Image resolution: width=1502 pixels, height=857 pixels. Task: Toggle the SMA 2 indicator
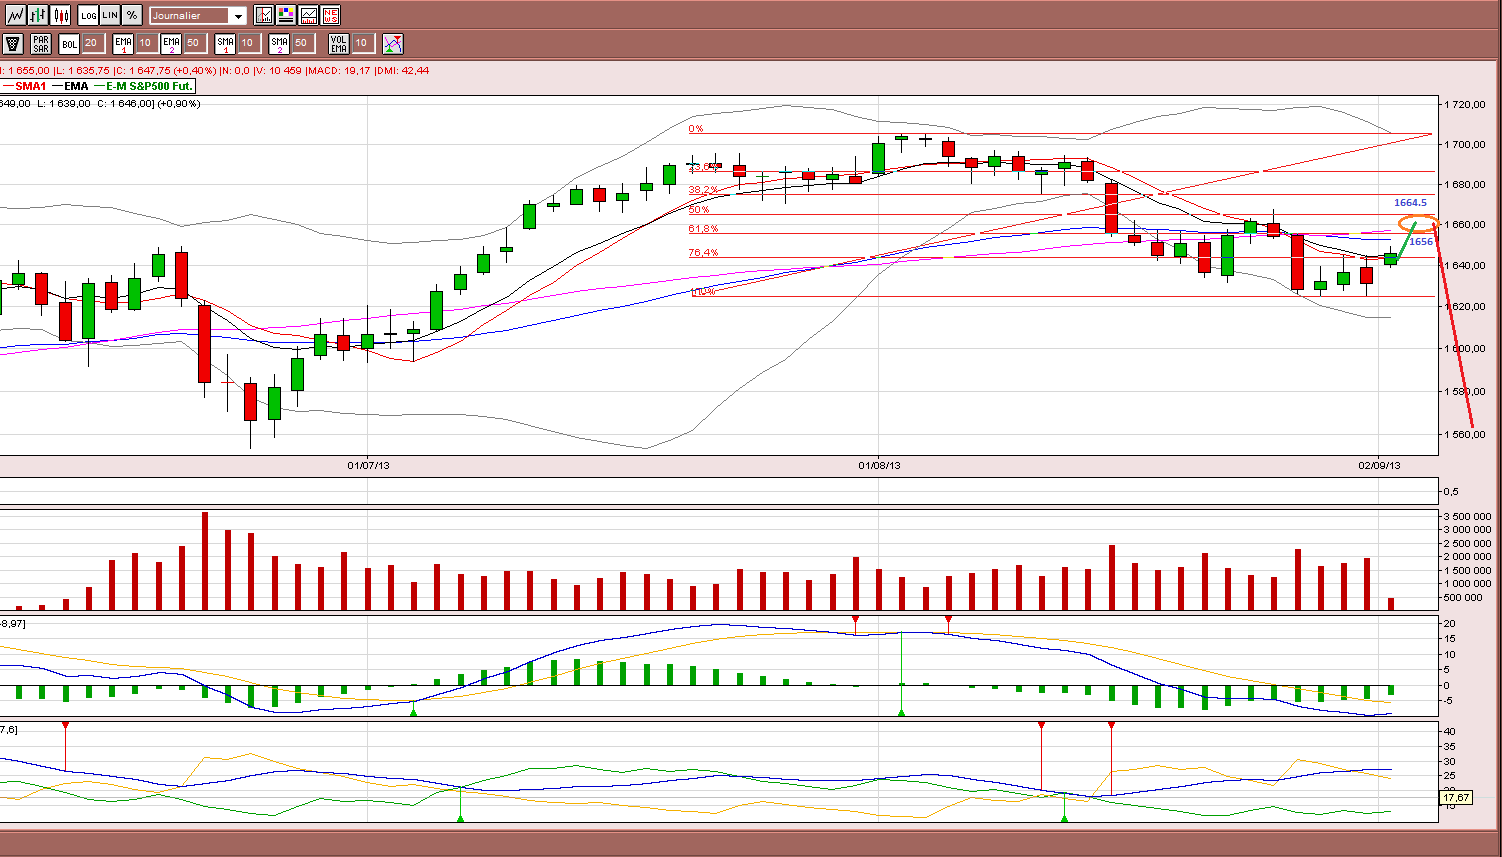279,43
